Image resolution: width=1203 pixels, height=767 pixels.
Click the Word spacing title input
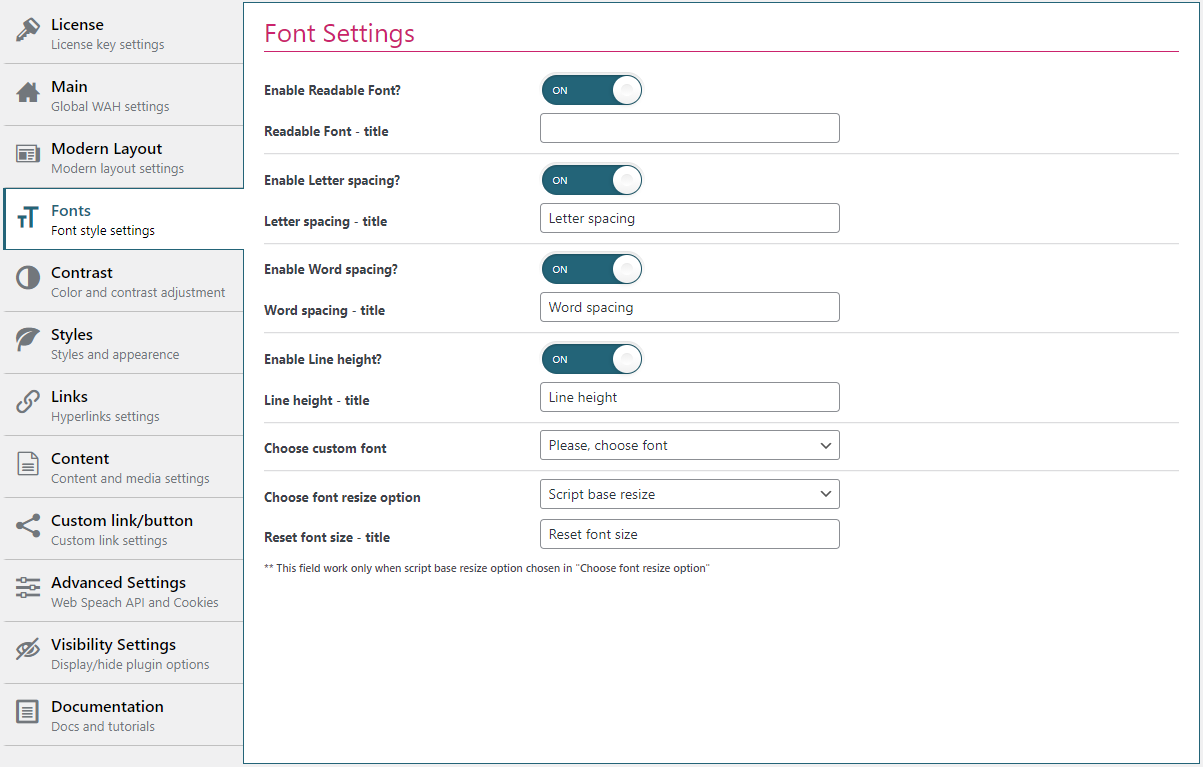(x=690, y=307)
